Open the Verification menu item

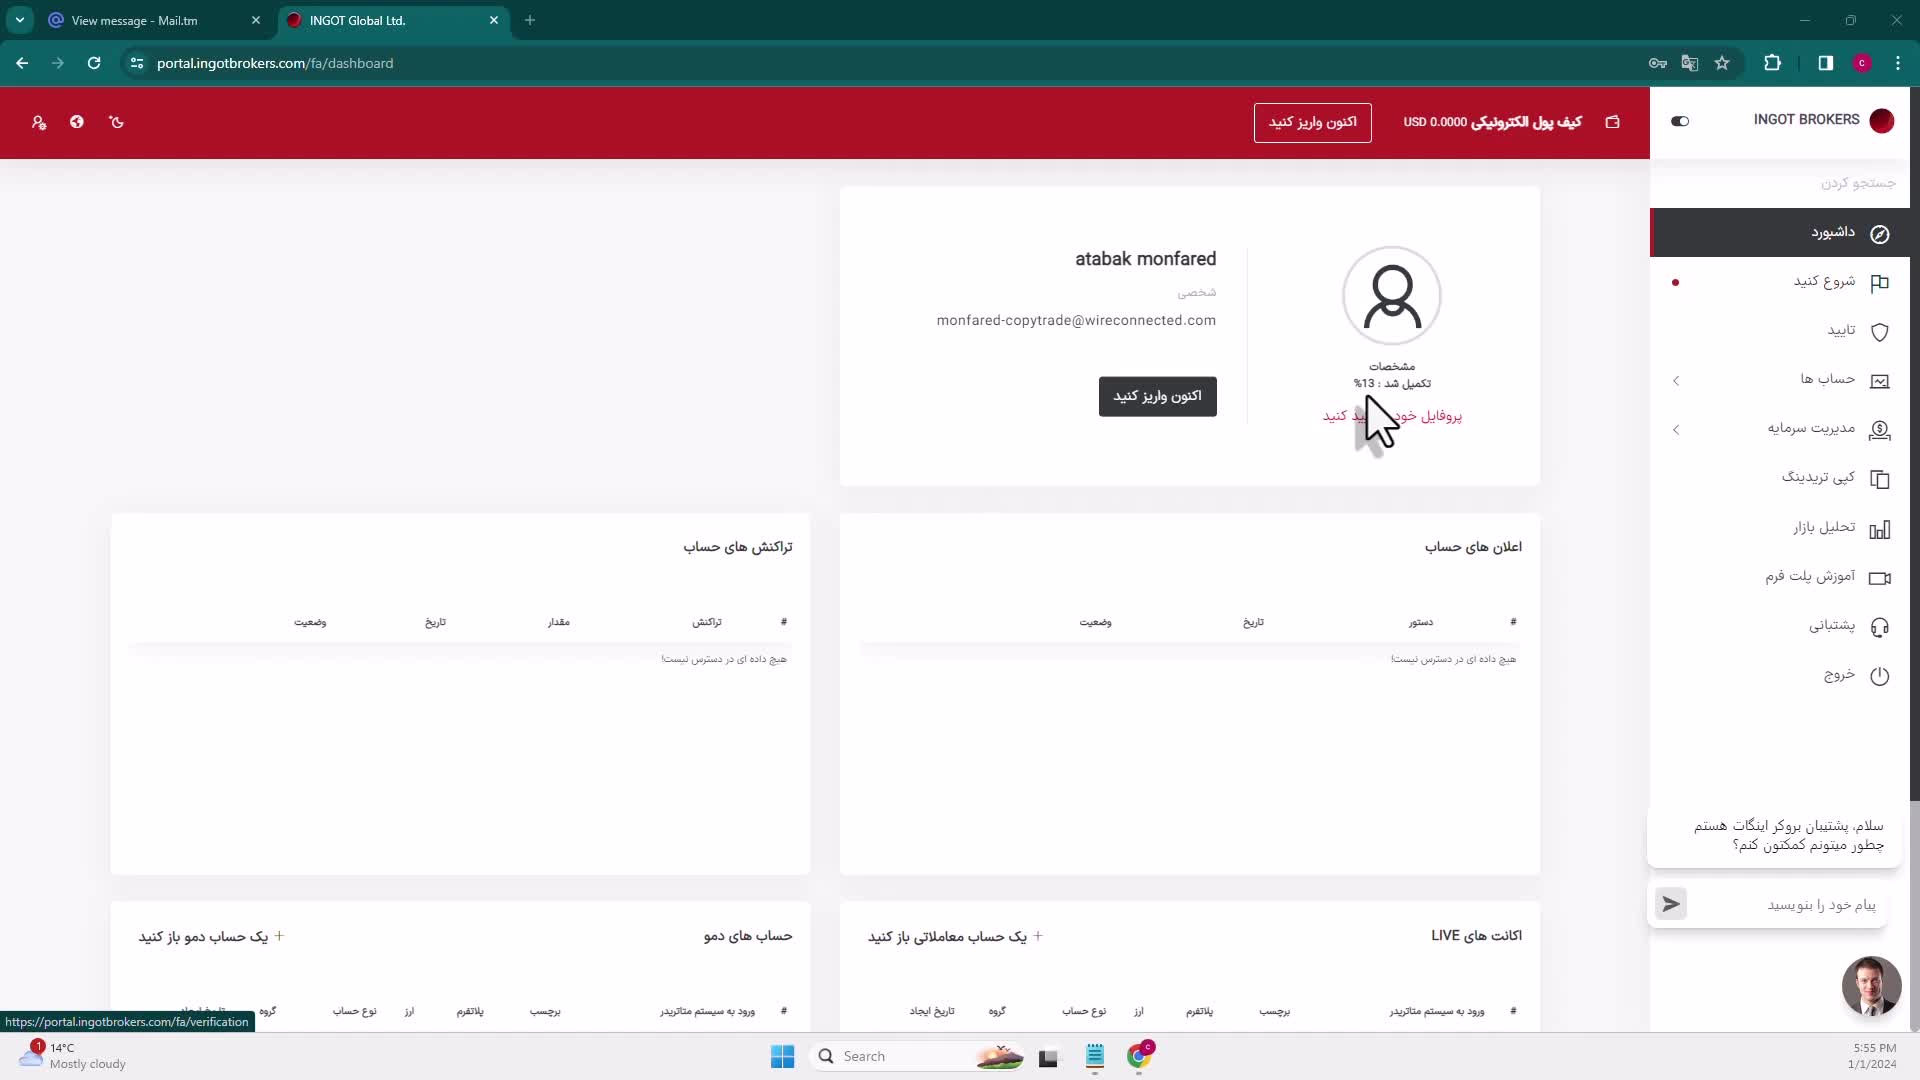click(x=1840, y=331)
